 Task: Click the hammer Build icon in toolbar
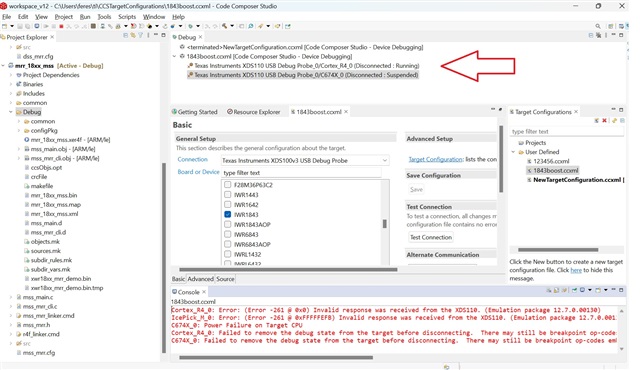pyautogui.click(x=224, y=26)
